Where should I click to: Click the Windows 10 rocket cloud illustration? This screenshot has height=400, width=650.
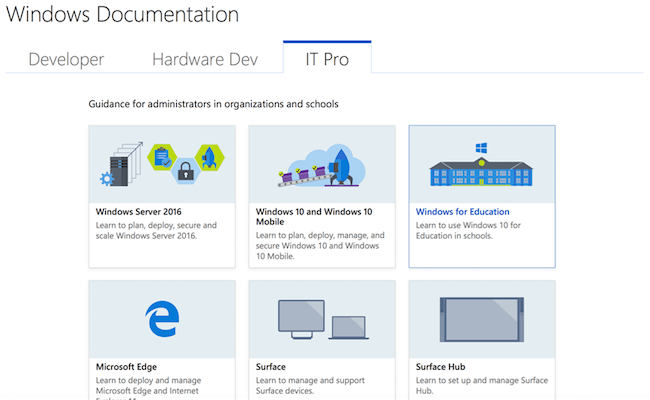click(x=322, y=165)
